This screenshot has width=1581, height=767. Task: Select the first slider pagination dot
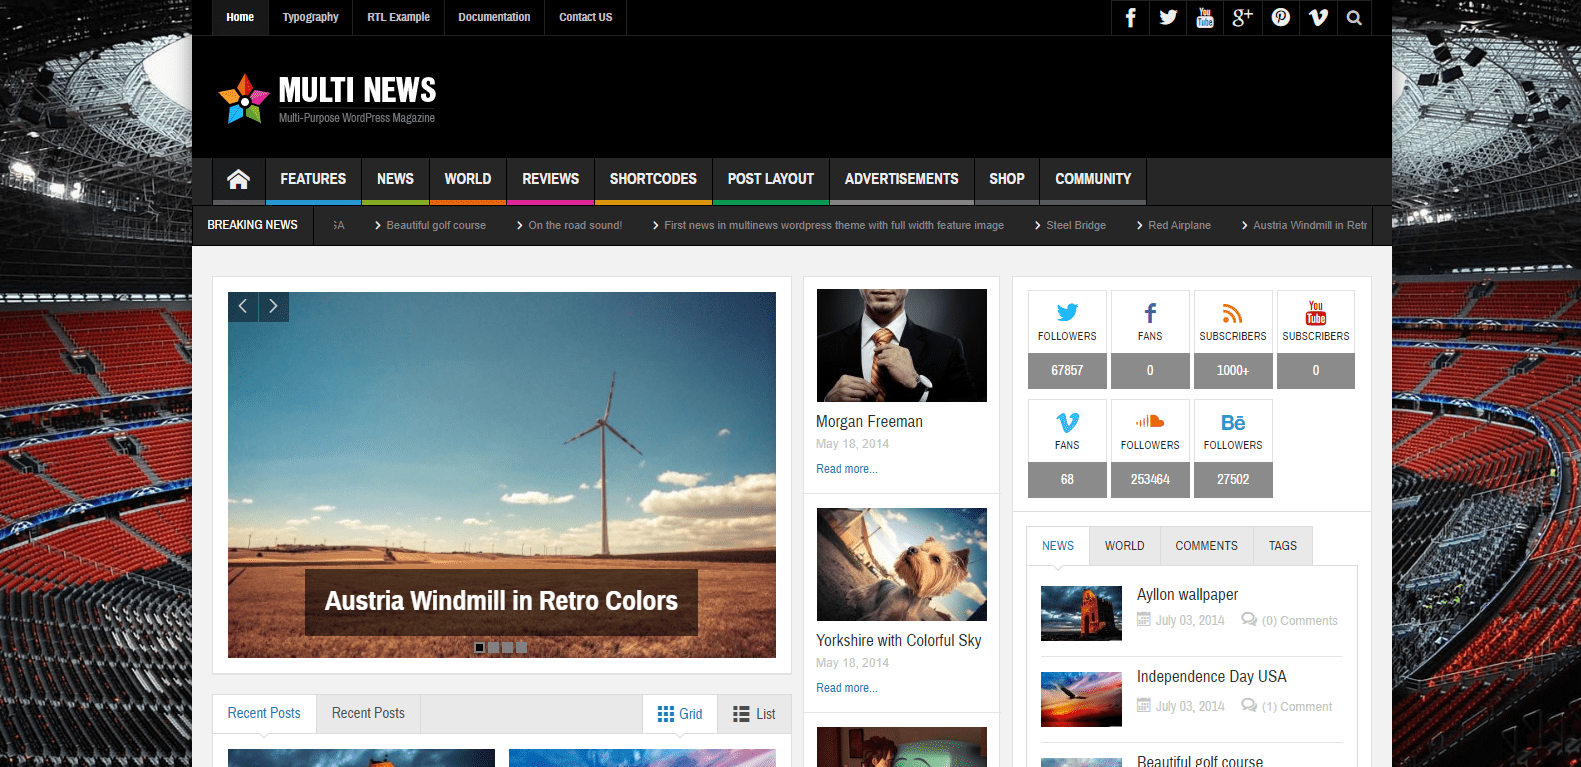[x=480, y=648]
